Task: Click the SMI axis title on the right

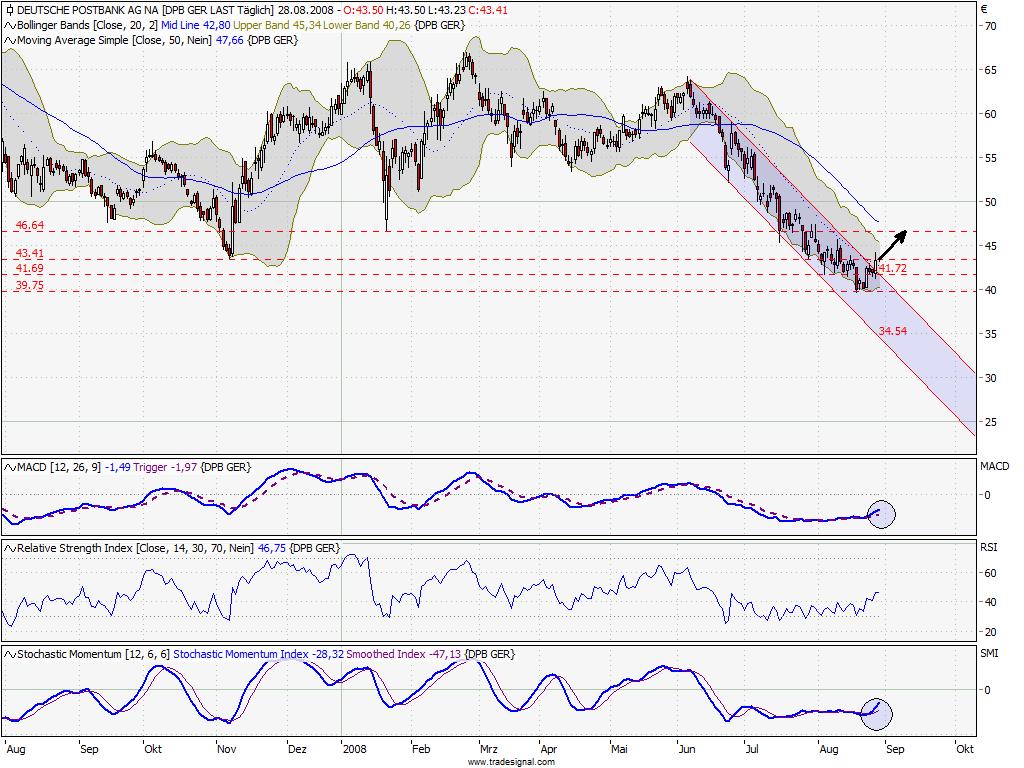Action: pos(989,653)
